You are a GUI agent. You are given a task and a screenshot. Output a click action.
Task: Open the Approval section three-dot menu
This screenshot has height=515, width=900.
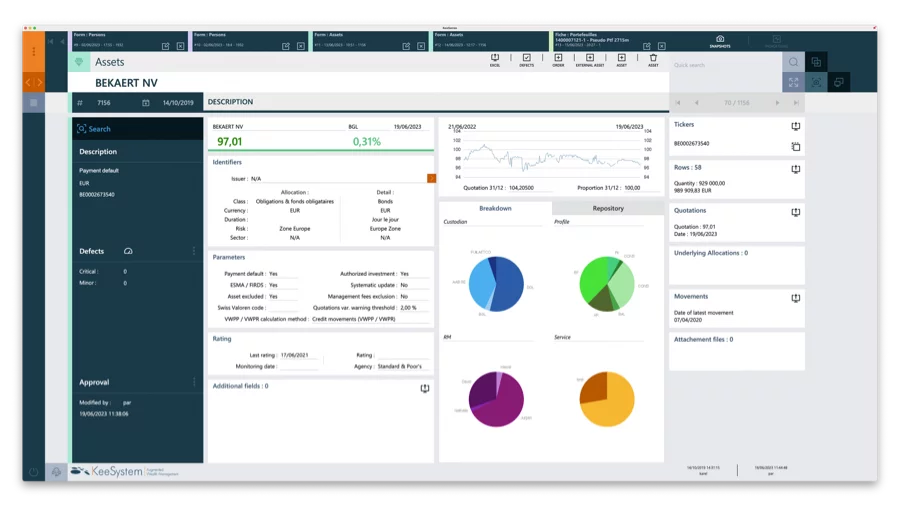click(x=194, y=382)
